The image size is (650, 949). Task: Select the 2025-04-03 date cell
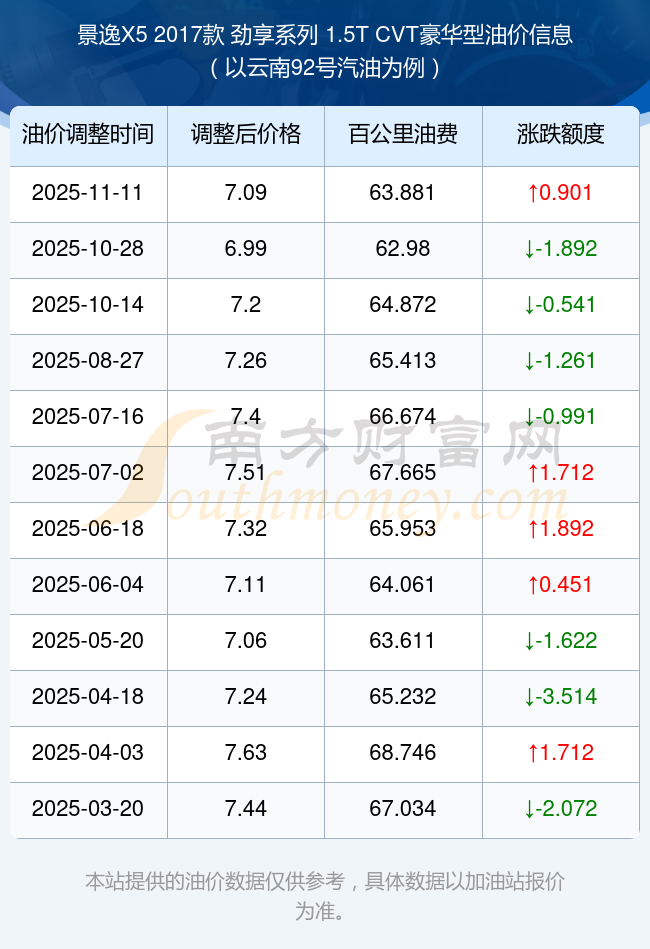88,752
